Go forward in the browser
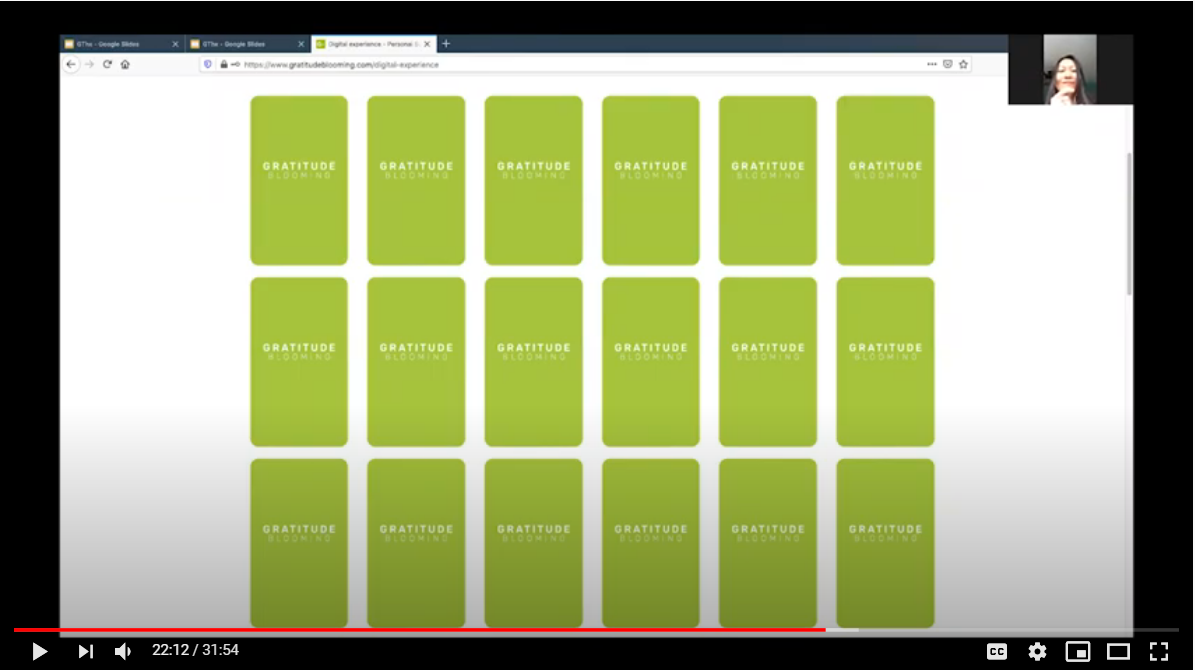Screen dimensions: 1195x670 tap(89, 65)
